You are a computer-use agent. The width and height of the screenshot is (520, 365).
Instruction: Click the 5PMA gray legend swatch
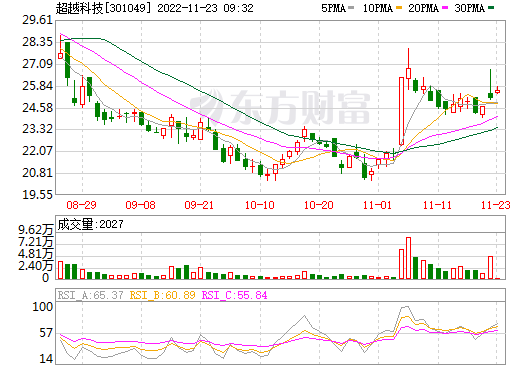click(x=351, y=8)
